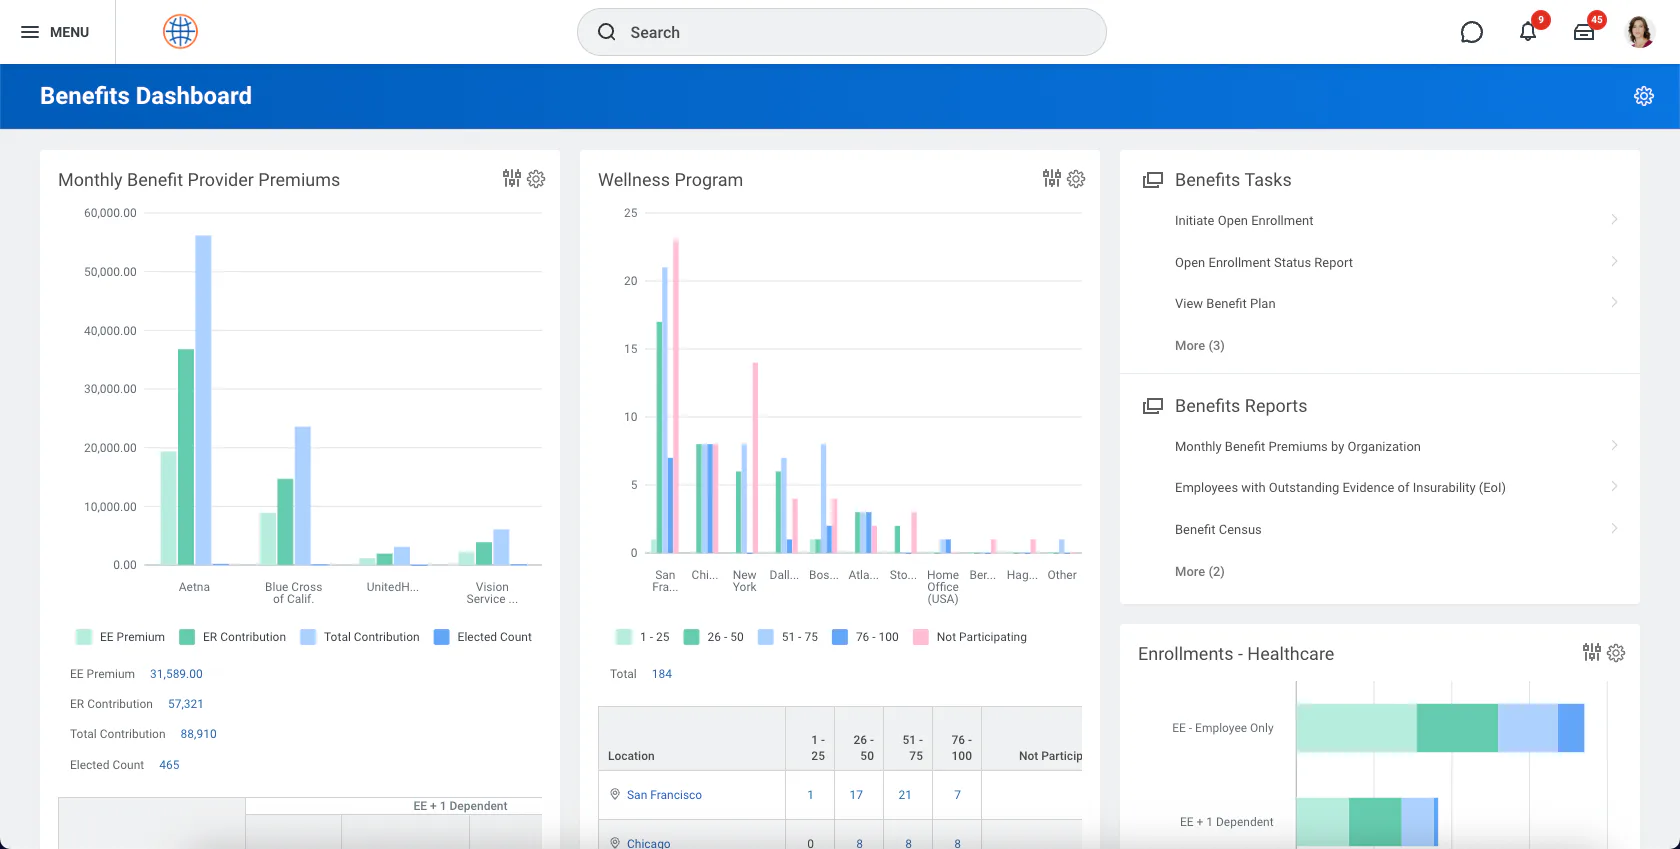Expand Initiate Open Enrollment chevron
This screenshot has height=849, width=1680.
(1614, 220)
